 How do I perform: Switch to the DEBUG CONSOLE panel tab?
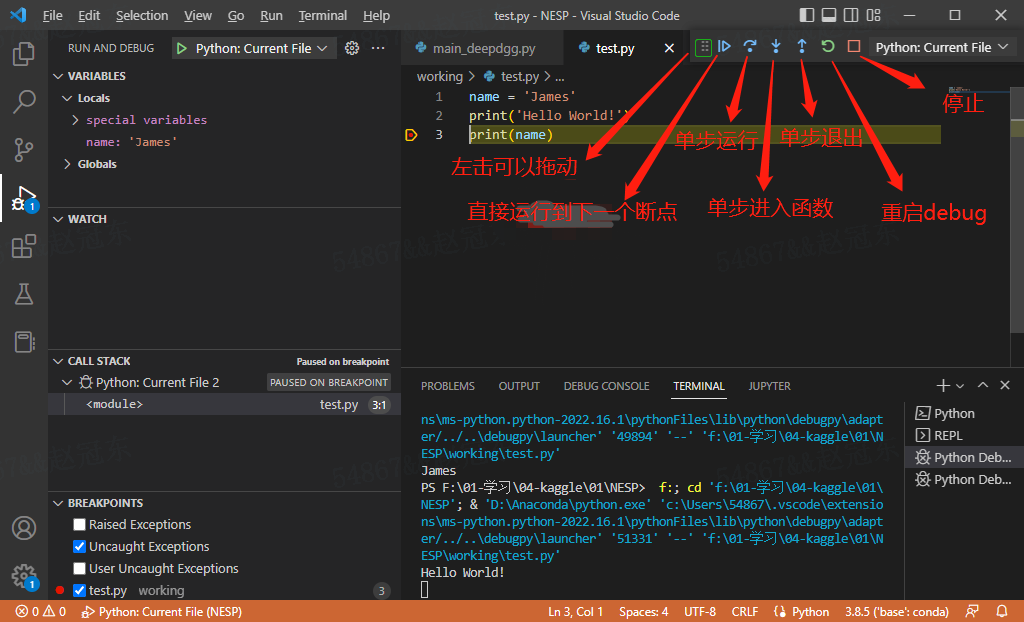(x=606, y=386)
